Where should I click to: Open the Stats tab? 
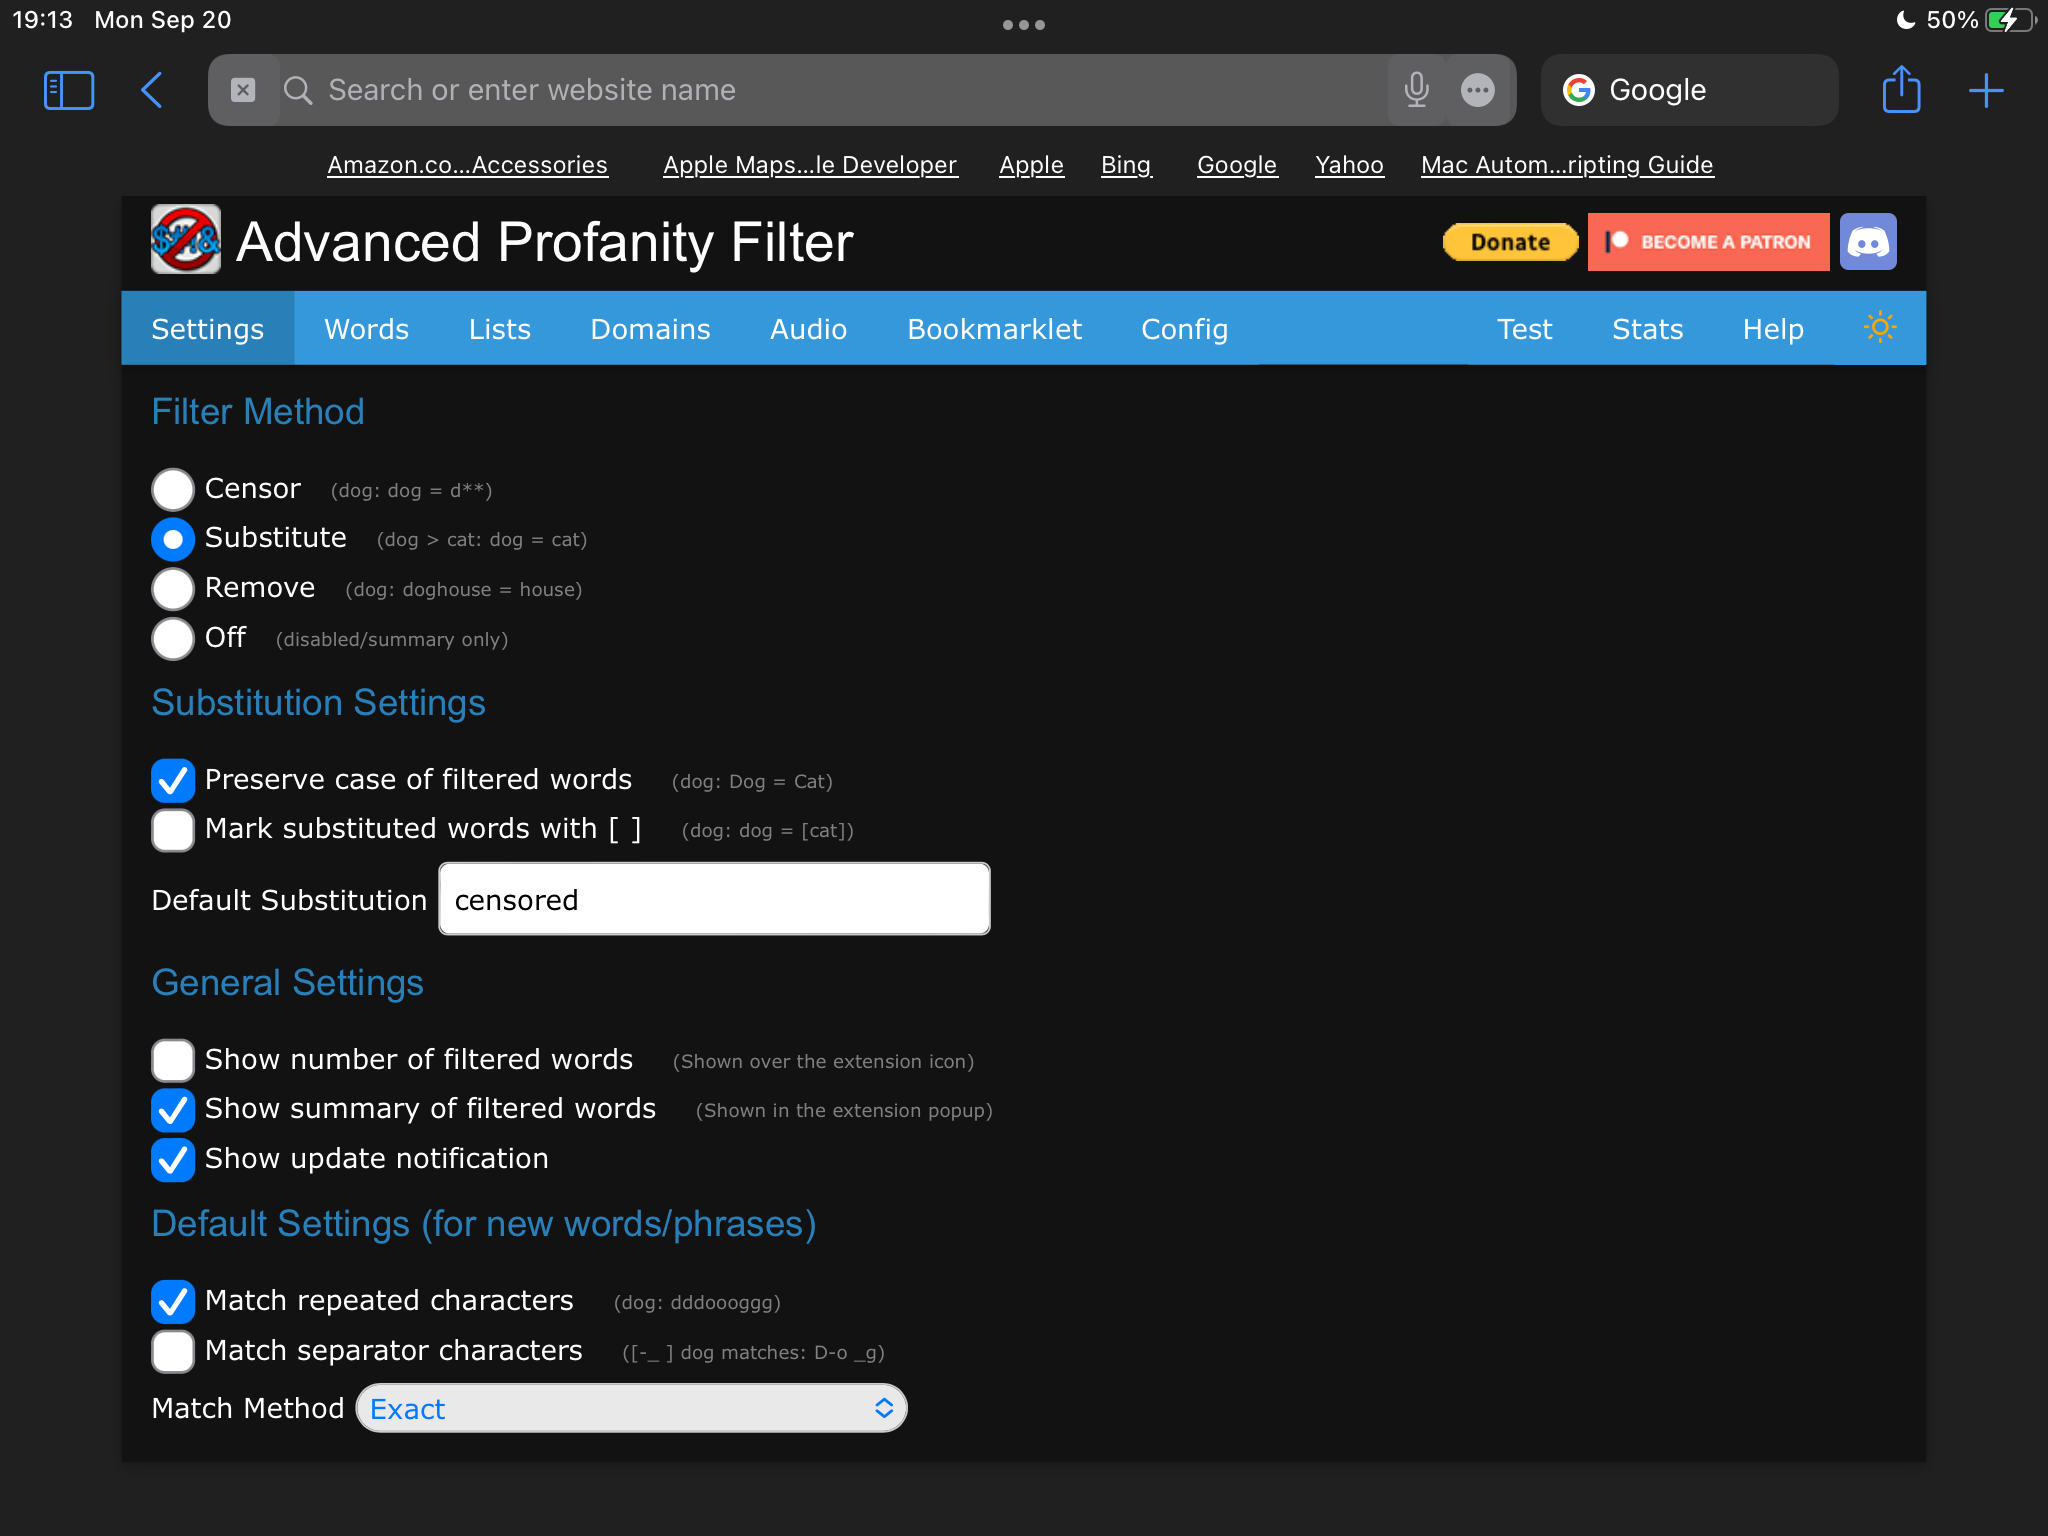(1647, 328)
